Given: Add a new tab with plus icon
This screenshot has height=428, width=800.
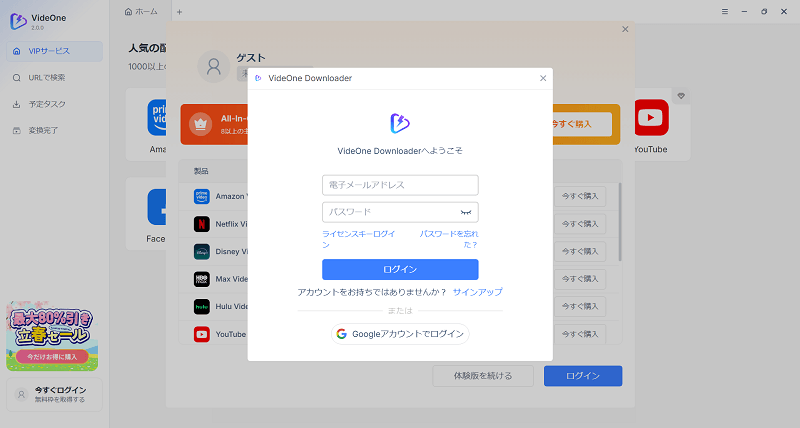Looking at the screenshot, I should point(179,12).
